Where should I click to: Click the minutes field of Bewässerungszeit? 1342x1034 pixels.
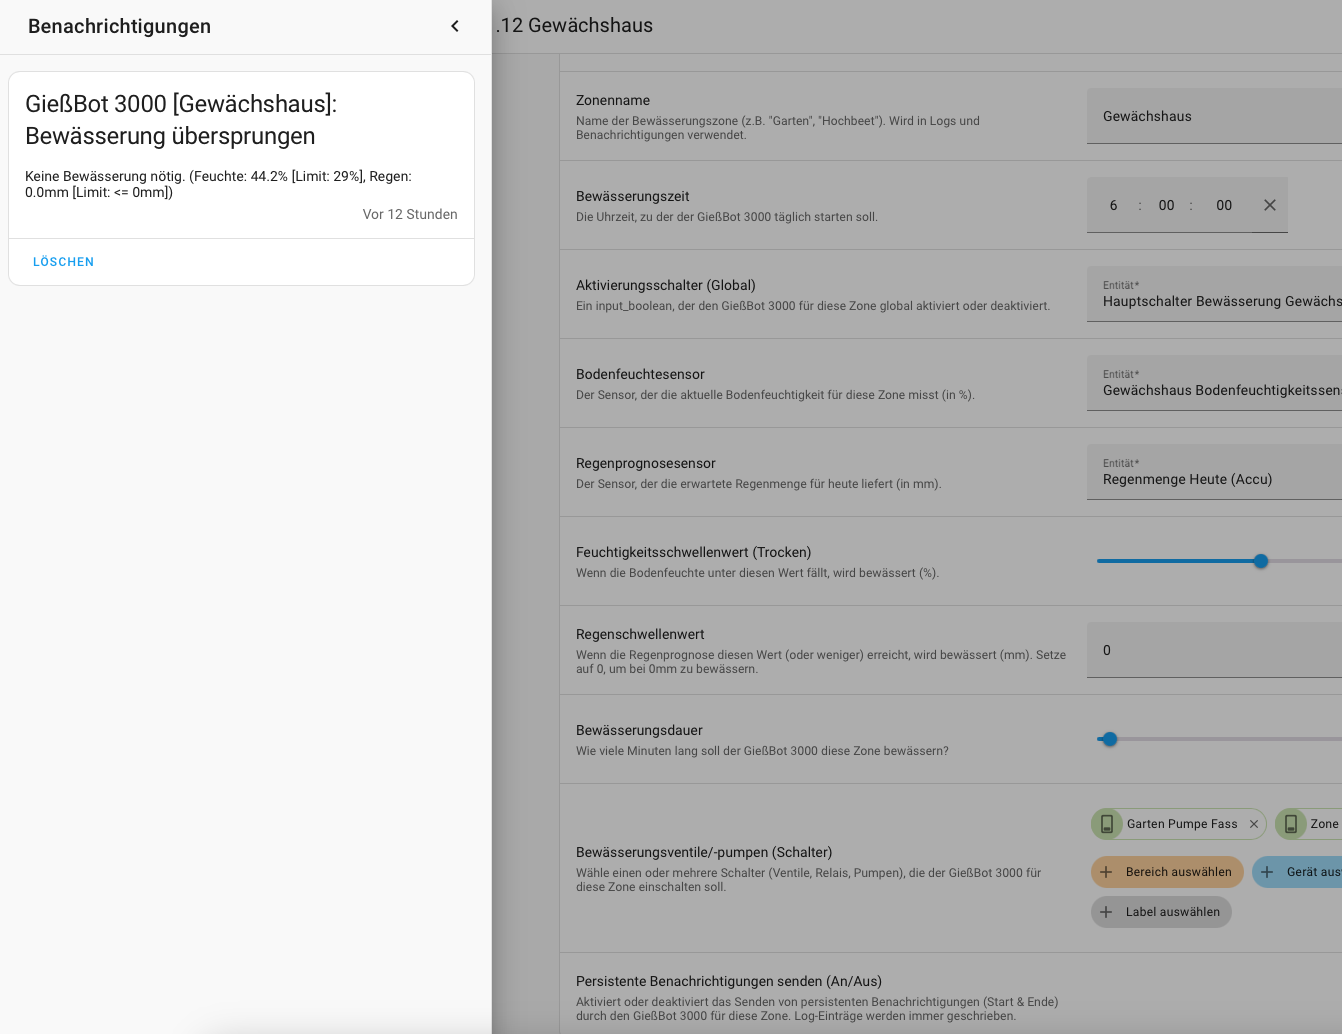tap(1166, 205)
